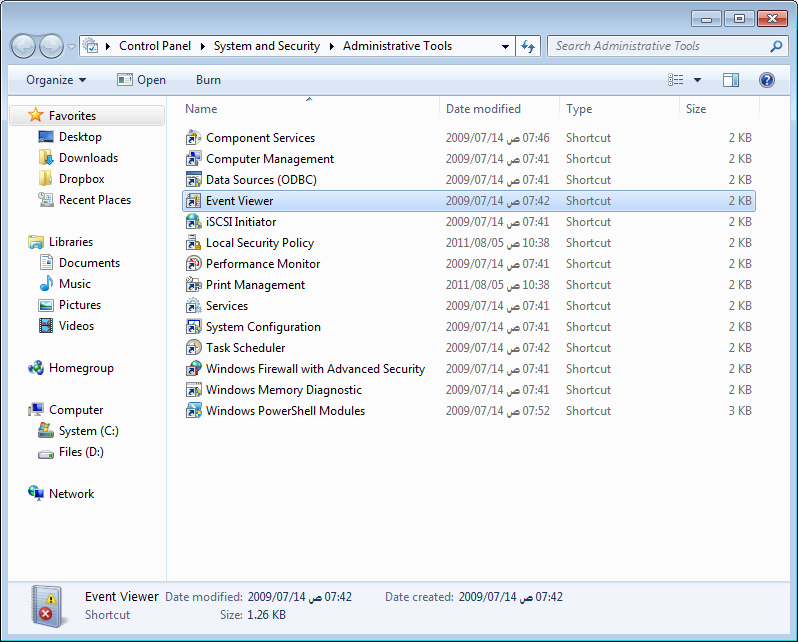Screen dimensions: 798x642
Task: Toggle the preview pane button
Action: tap(731, 80)
